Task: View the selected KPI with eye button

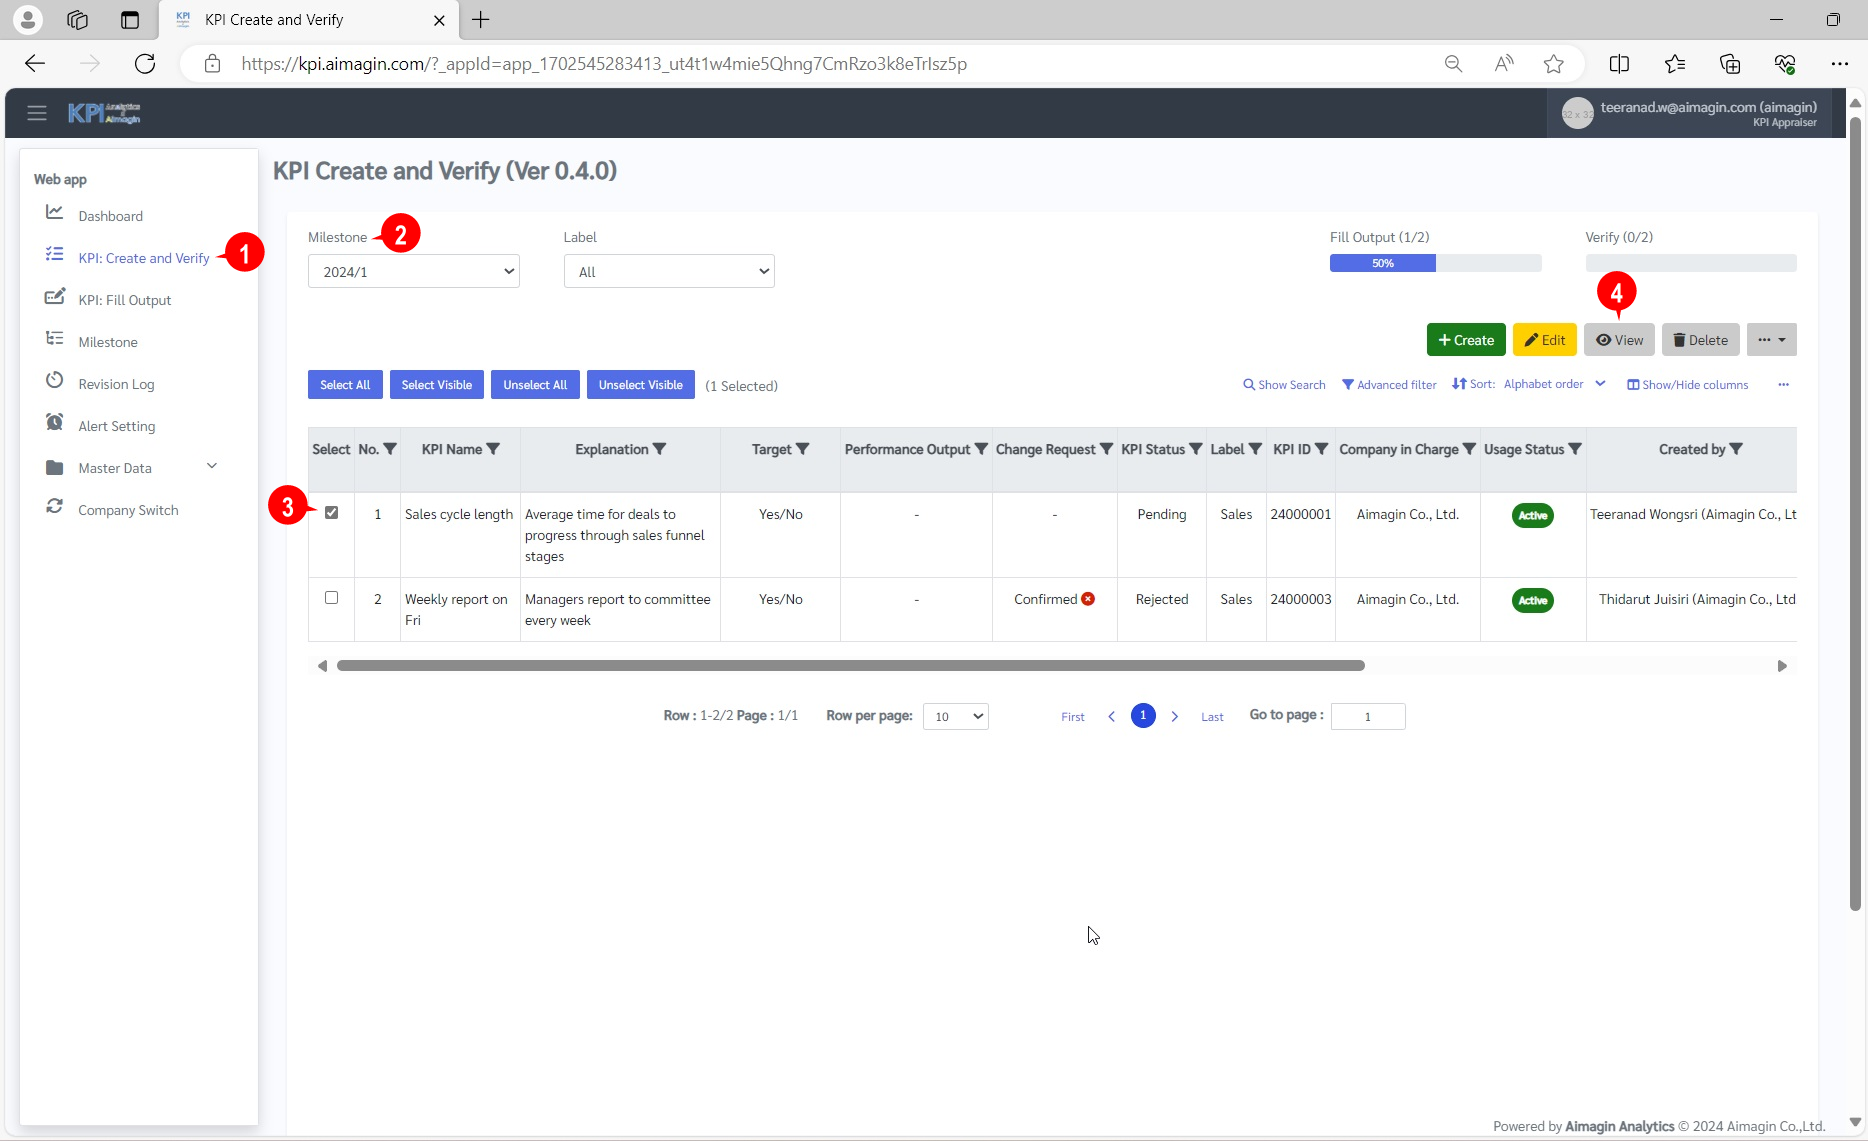Action: (x=1619, y=340)
